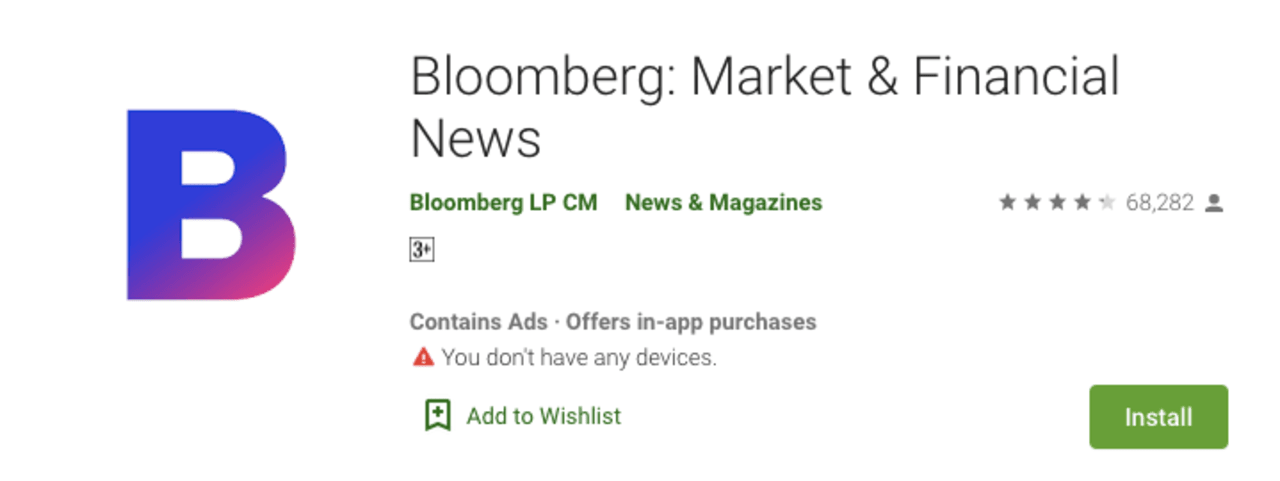
Task: Open the Bloomberg LP CM developer page
Action: (x=503, y=203)
